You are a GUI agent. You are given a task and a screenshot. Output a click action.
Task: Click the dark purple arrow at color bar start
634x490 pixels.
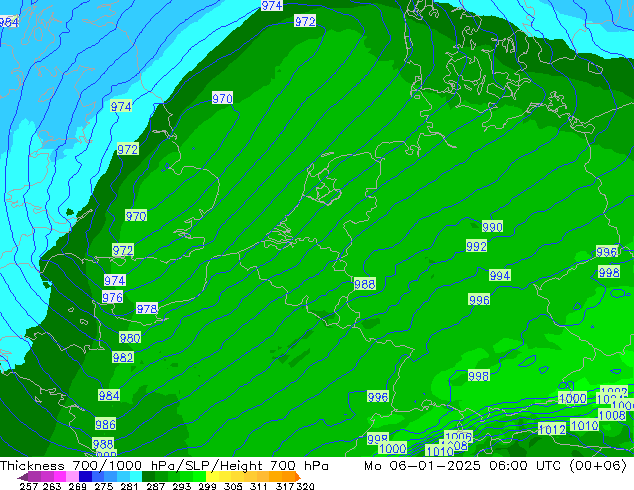pos(23,477)
